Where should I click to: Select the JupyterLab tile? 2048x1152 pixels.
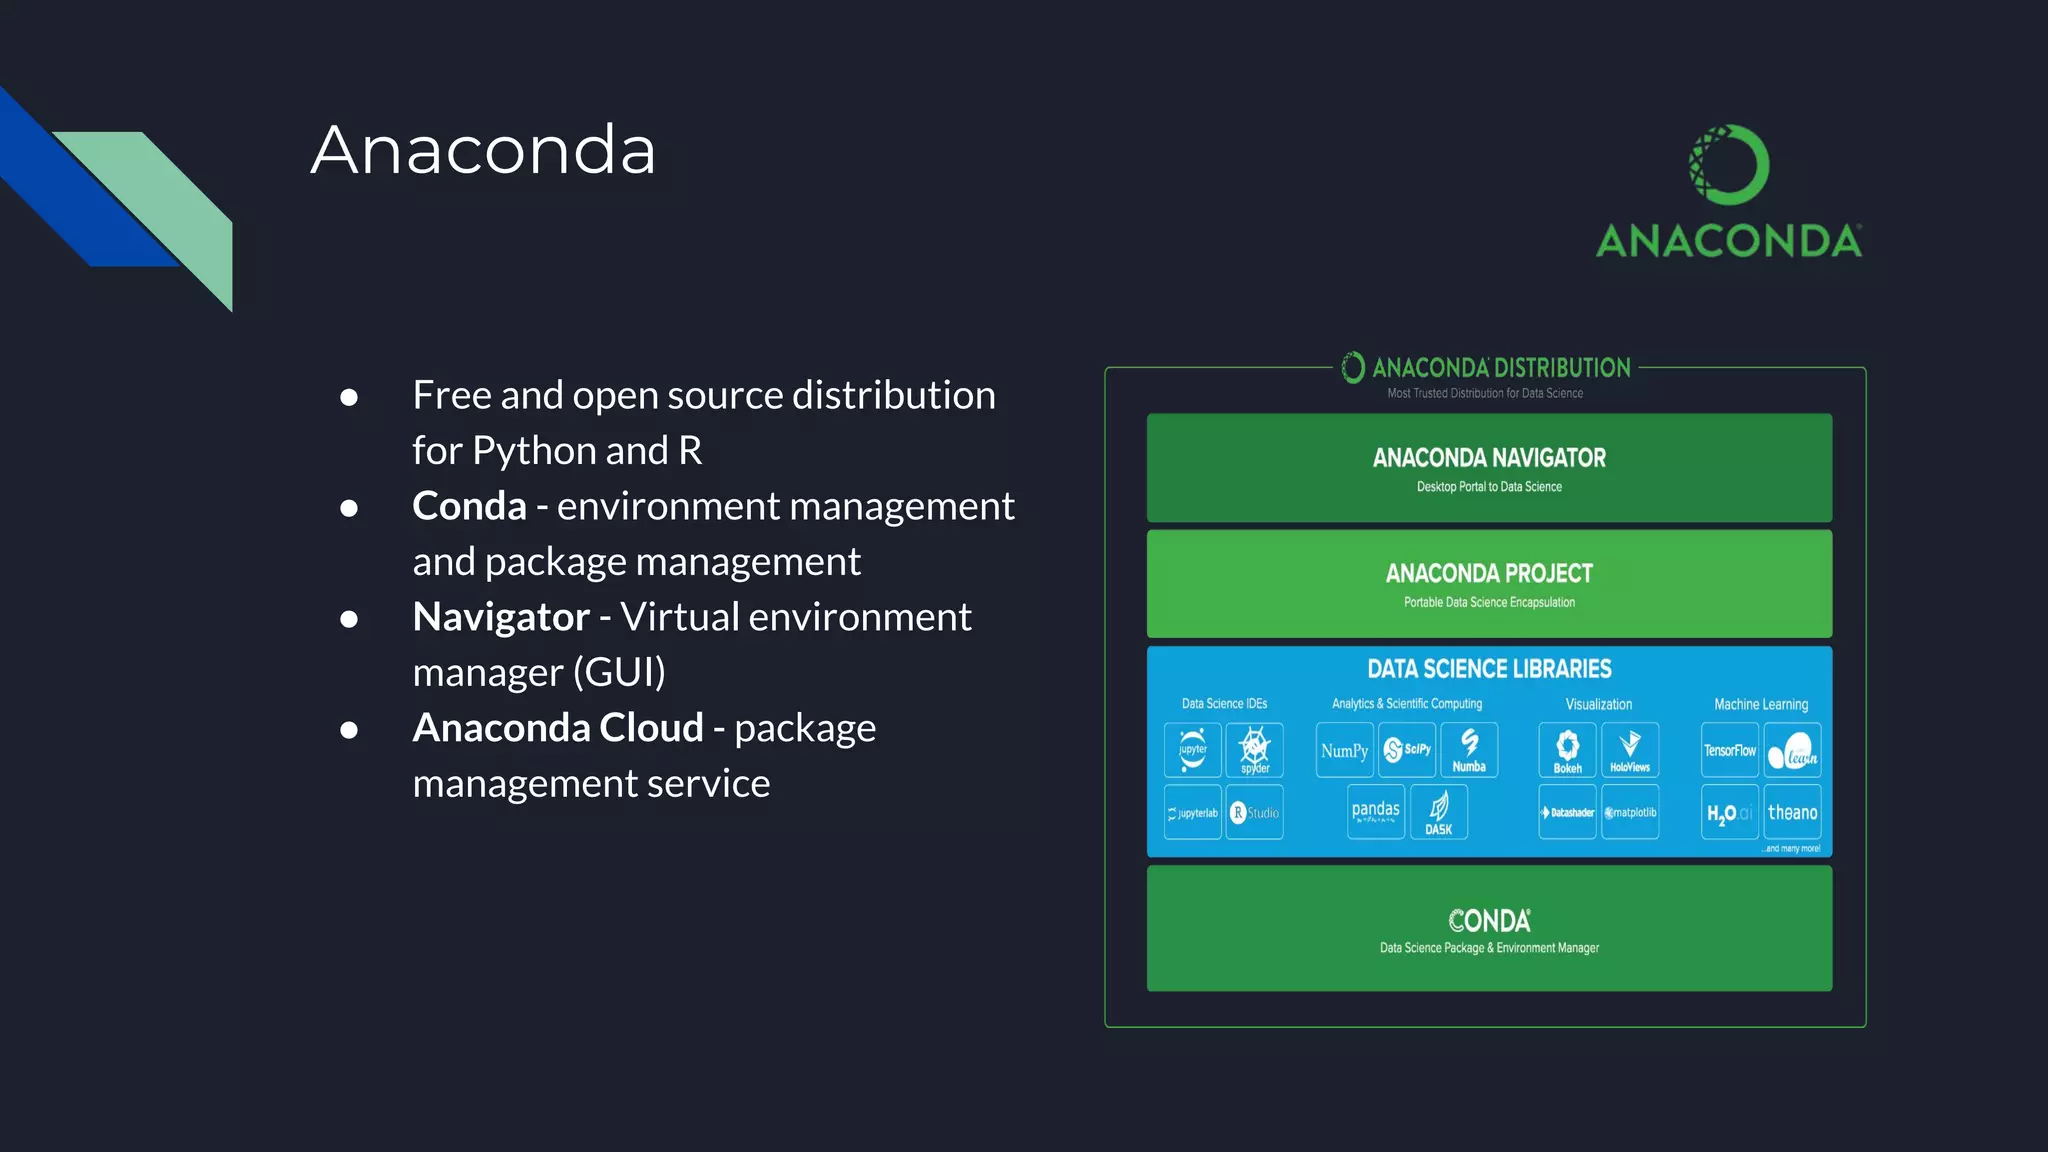(1193, 812)
